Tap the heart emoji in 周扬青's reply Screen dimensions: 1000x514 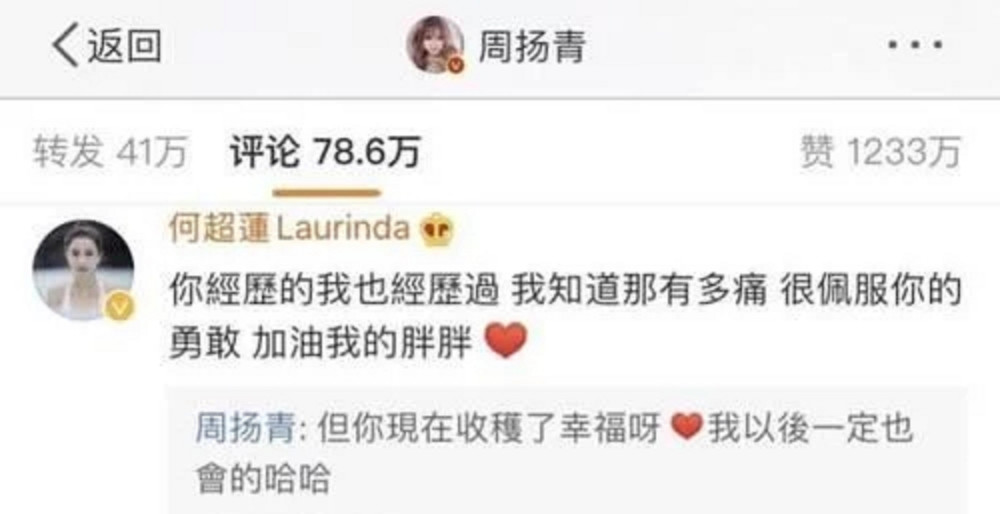(687, 425)
